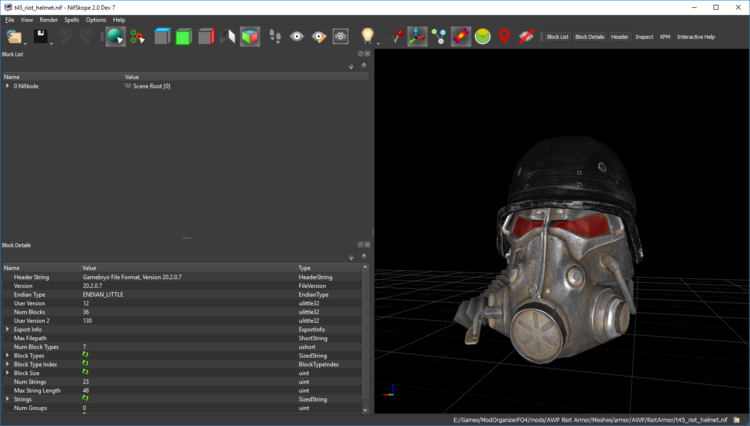
Task: Close the Block Details panel
Action: click(367, 245)
